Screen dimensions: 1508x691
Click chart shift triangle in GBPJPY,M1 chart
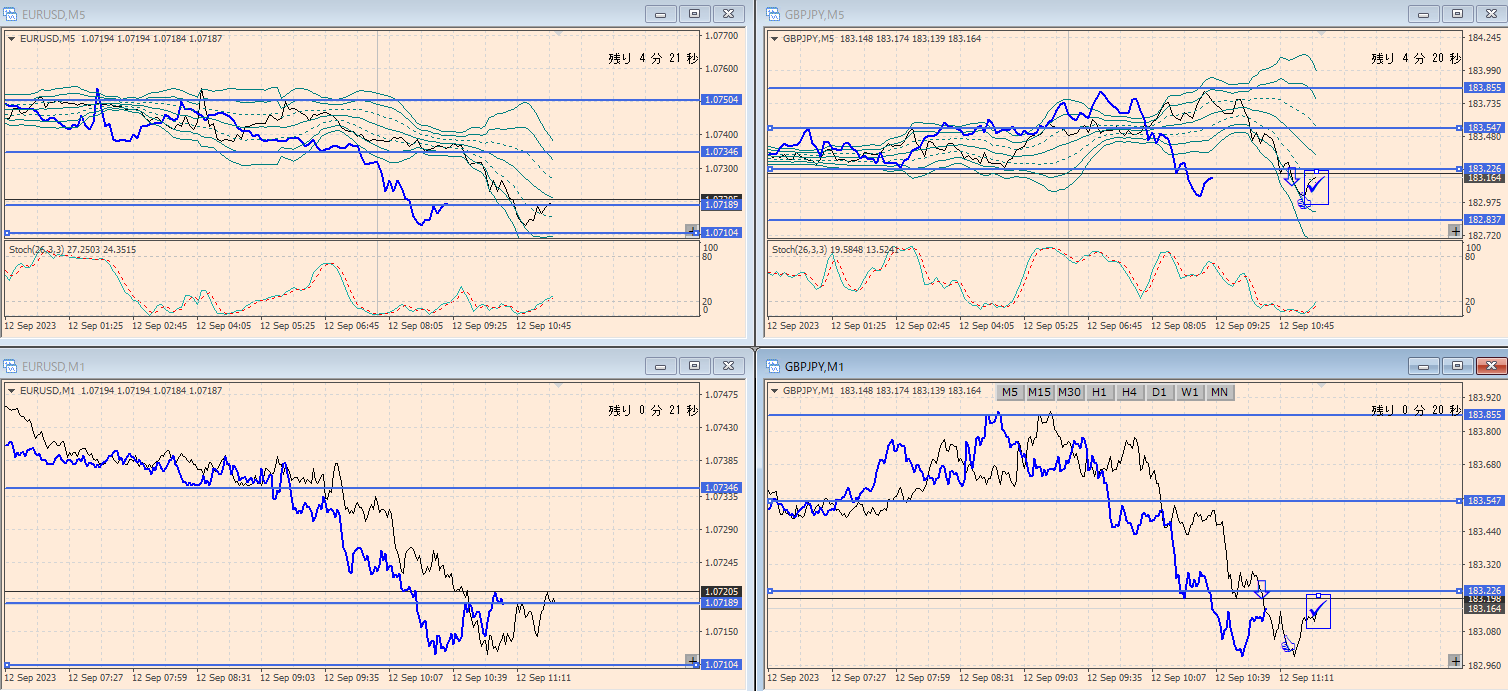tap(1321, 386)
